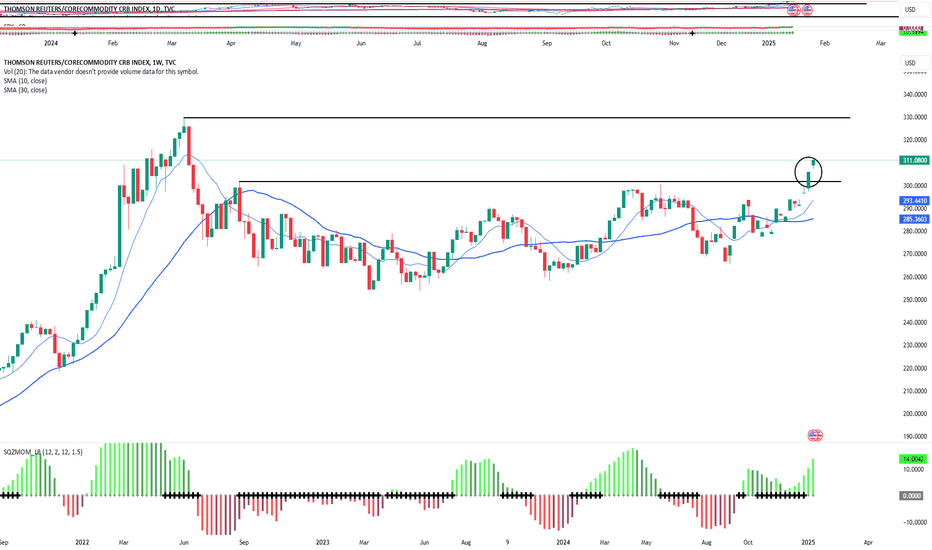Click the 250.0000 level on the price axis
932x550 pixels.
tap(915, 300)
